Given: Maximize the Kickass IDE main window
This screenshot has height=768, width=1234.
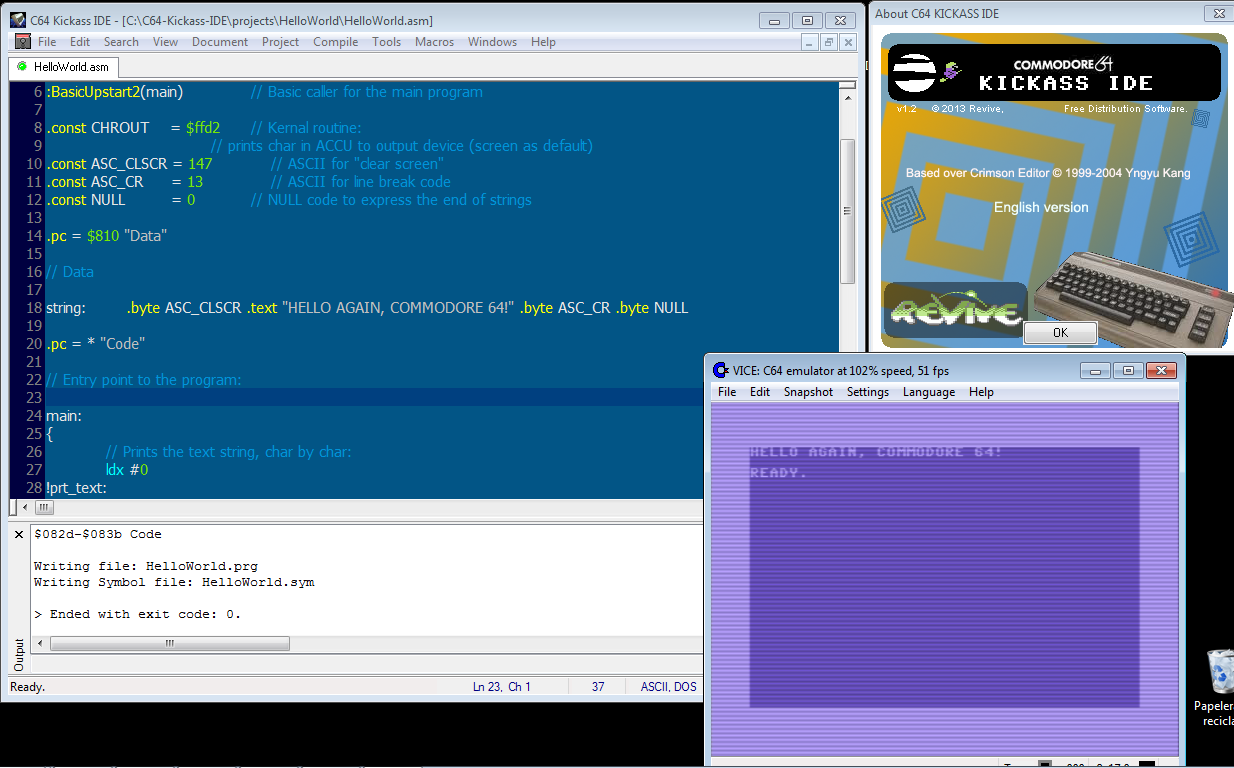Looking at the screenshot, I should point(807,20).
